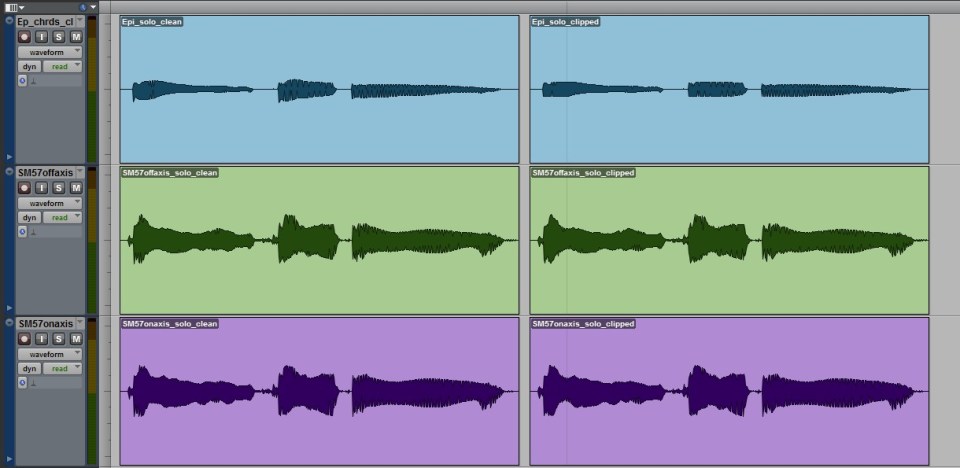Expand automation lanes arrow on SM57onaxis track
The height and width of the screenshot is (468, 960).
click(9, 458)
